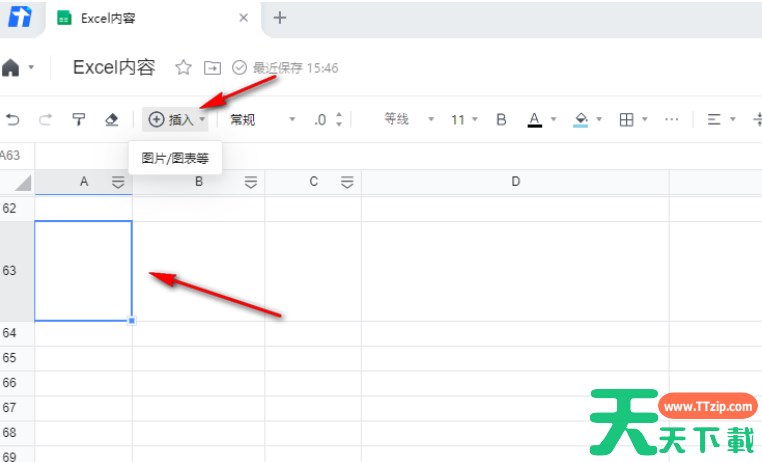Select column D header
This screenshot has height=462, width=762.
click(516, 182)
